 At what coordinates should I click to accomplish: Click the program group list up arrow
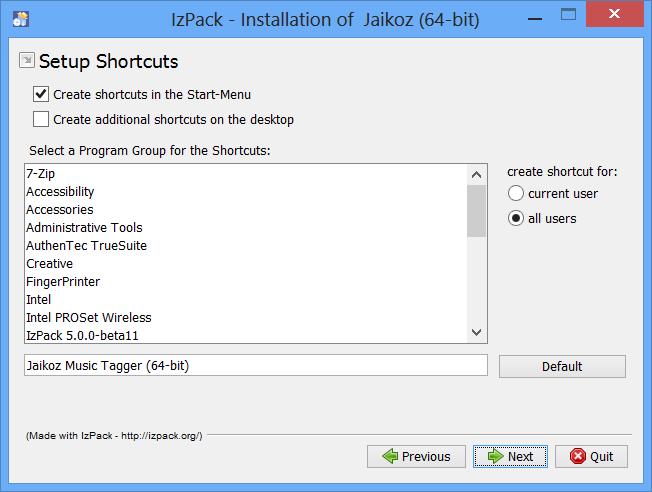(x=477, y=175)
